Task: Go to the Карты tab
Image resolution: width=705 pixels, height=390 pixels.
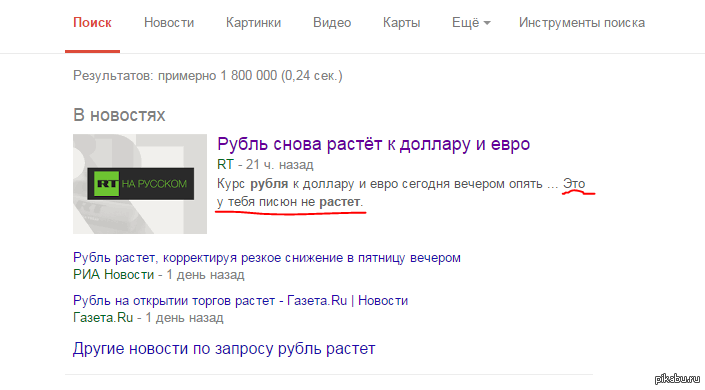Action: click(401, 22)
